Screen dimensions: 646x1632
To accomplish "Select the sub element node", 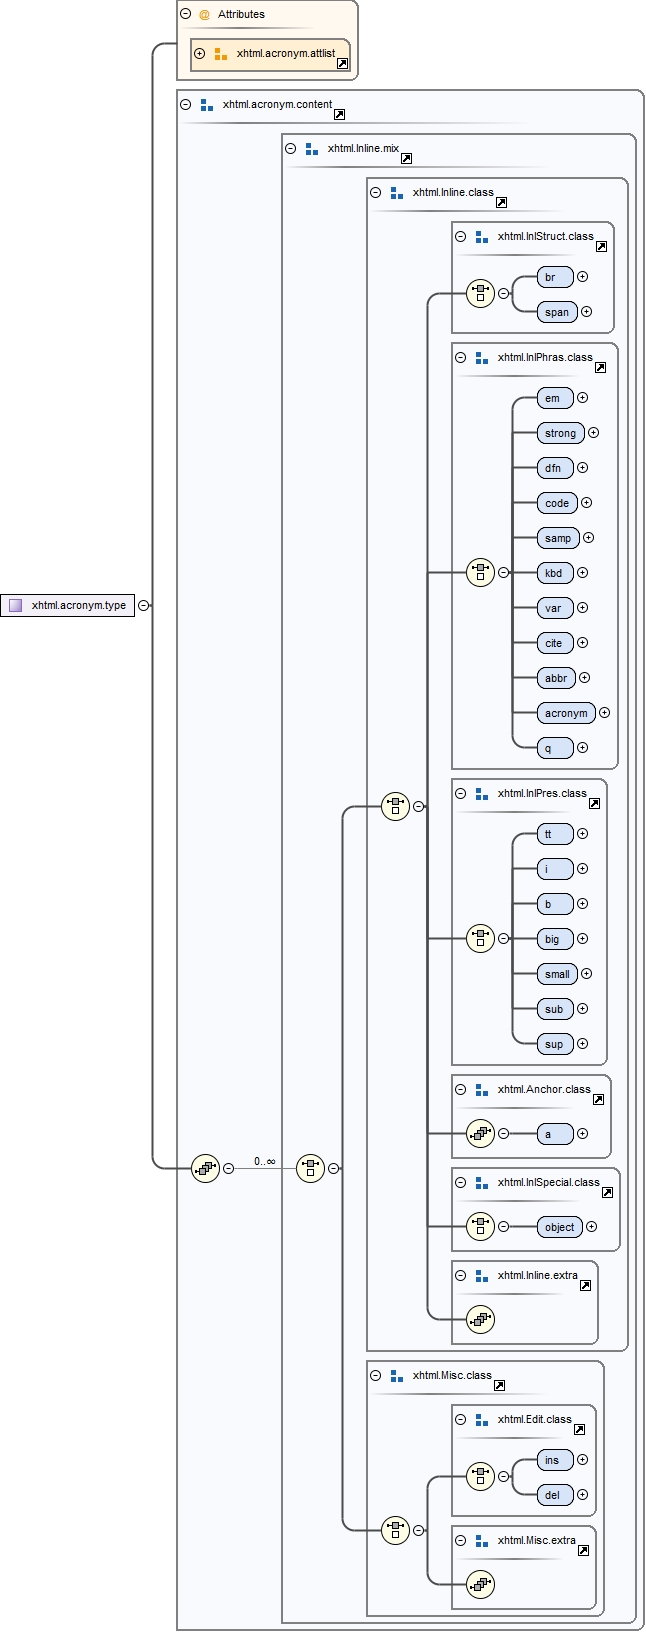I will 555,1009.
